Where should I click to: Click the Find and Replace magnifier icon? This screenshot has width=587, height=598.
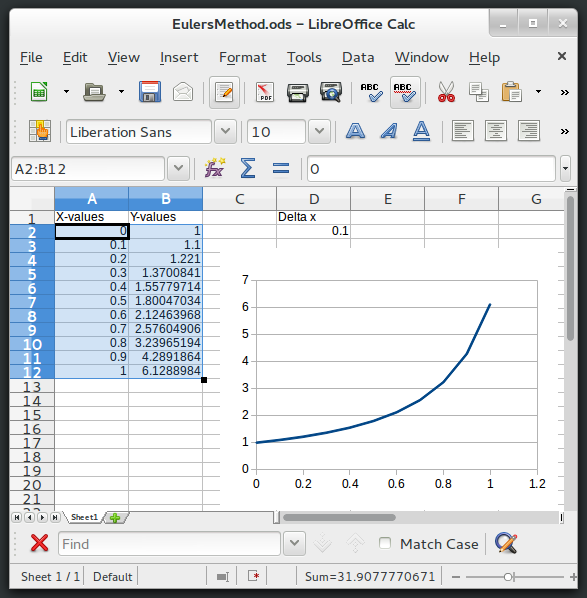(x=506, y=543)
